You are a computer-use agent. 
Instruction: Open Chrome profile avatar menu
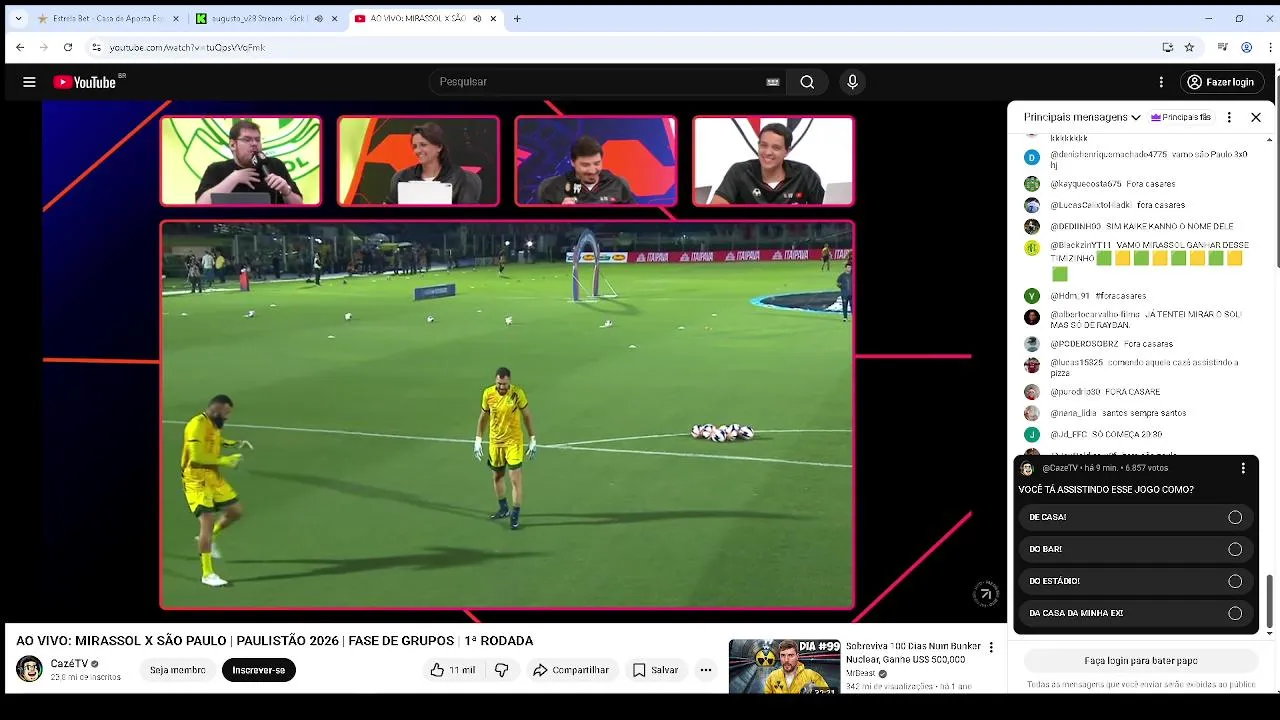(x=1246, y=47)
